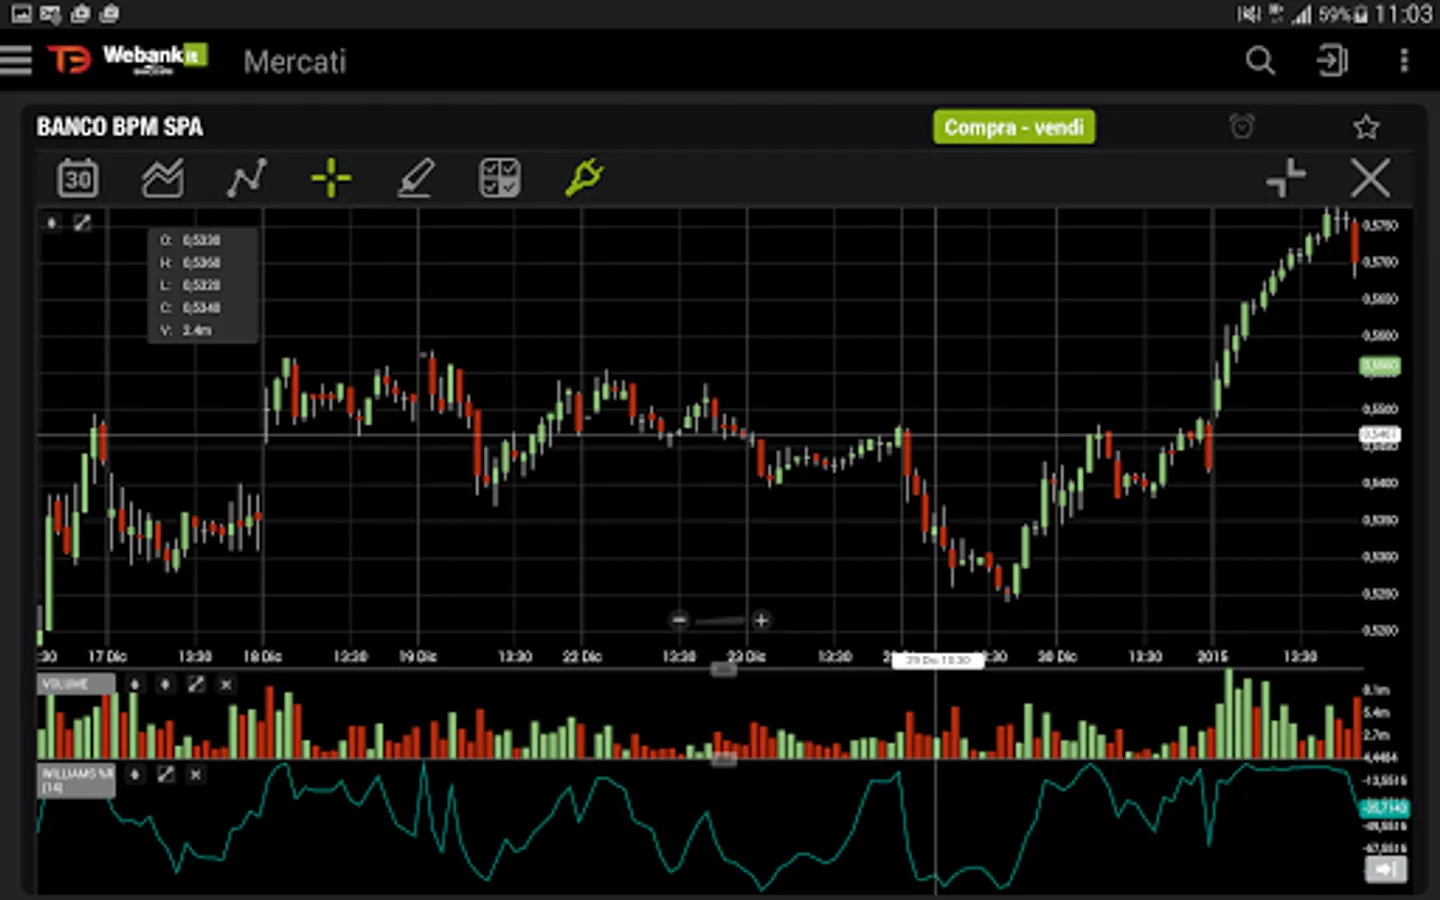This screenshot has height=900, width=1440.
Task: Click the Compra - vendi button
Action: tap(1014, 127)
